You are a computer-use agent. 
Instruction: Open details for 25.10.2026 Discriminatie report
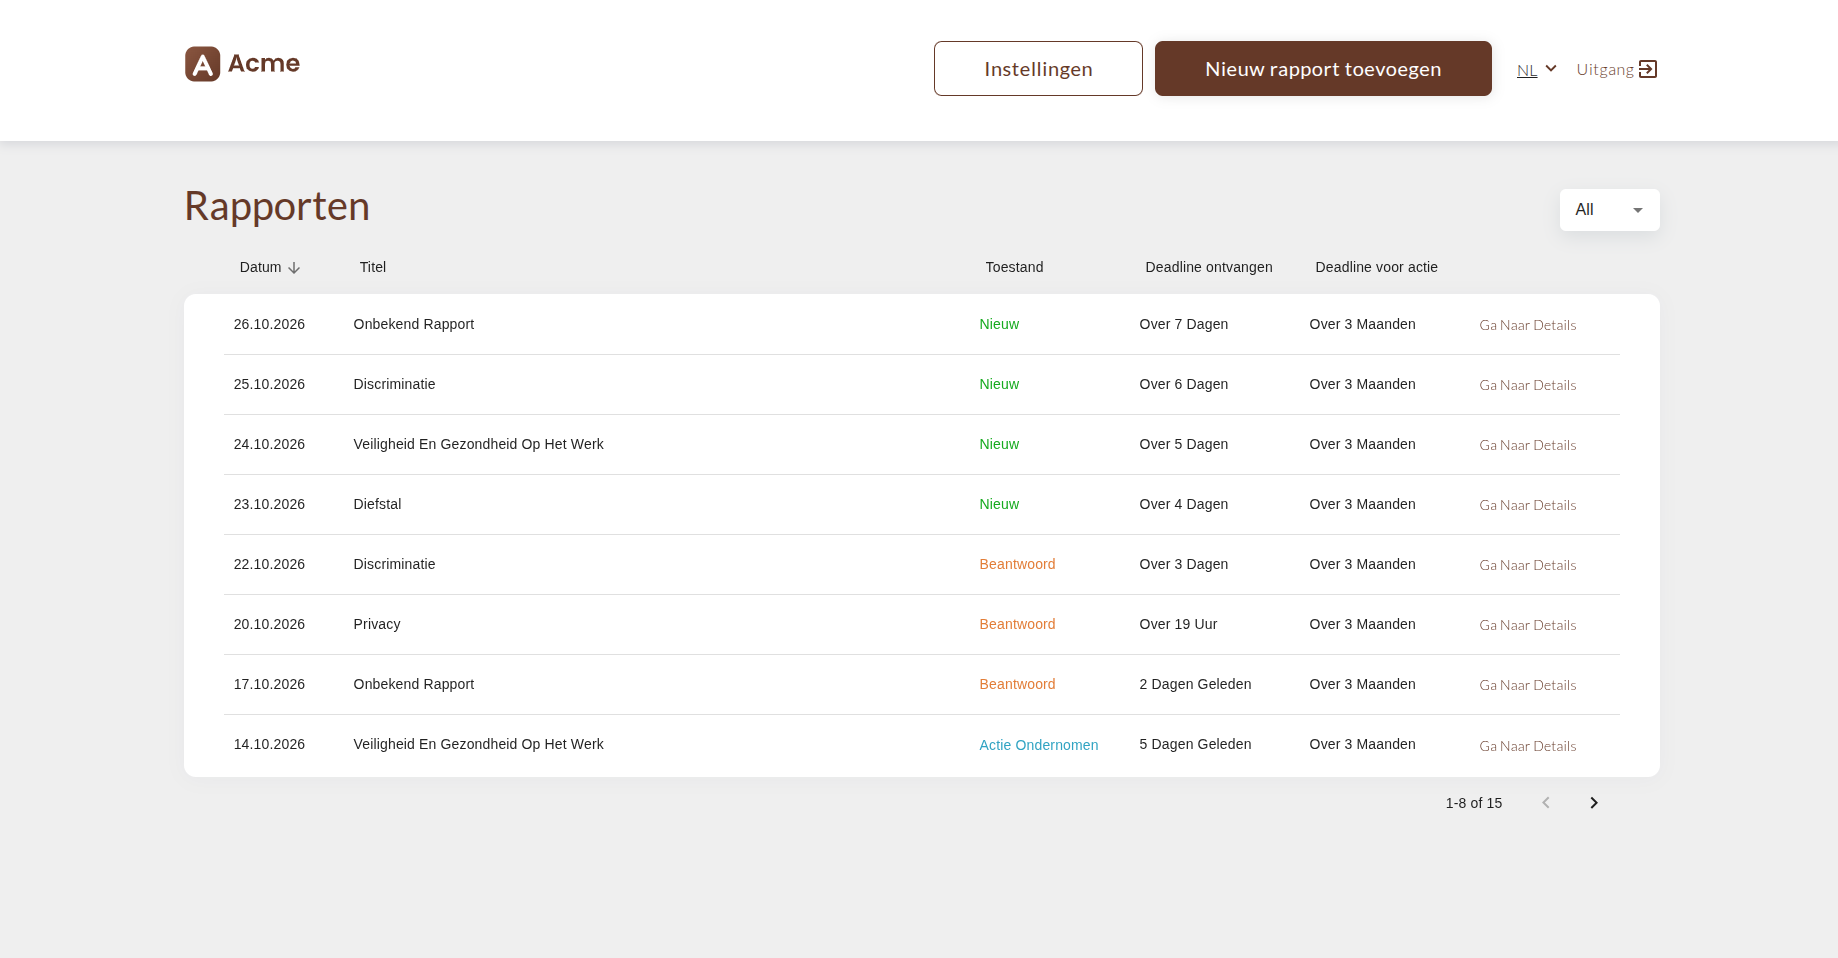click(1528, 385)
